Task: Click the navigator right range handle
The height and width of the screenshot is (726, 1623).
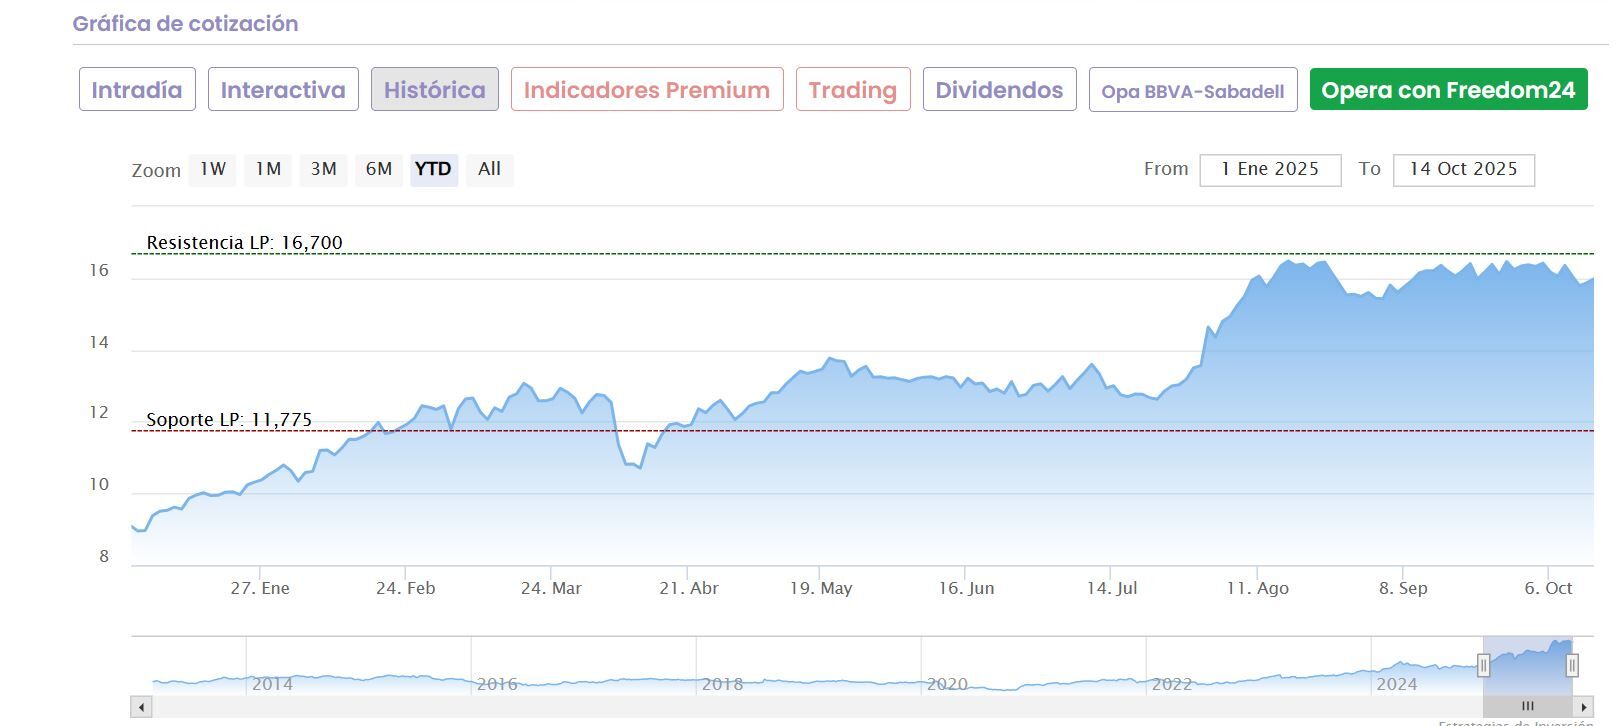Action: [1572, 665]
